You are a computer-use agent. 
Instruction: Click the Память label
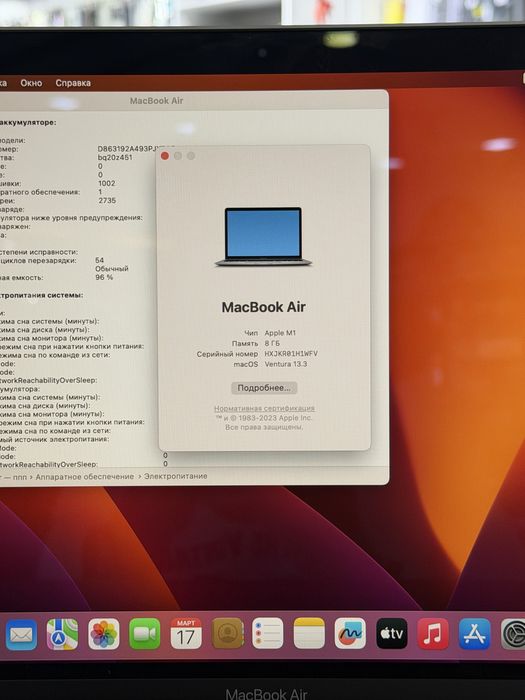click(245, 344)
